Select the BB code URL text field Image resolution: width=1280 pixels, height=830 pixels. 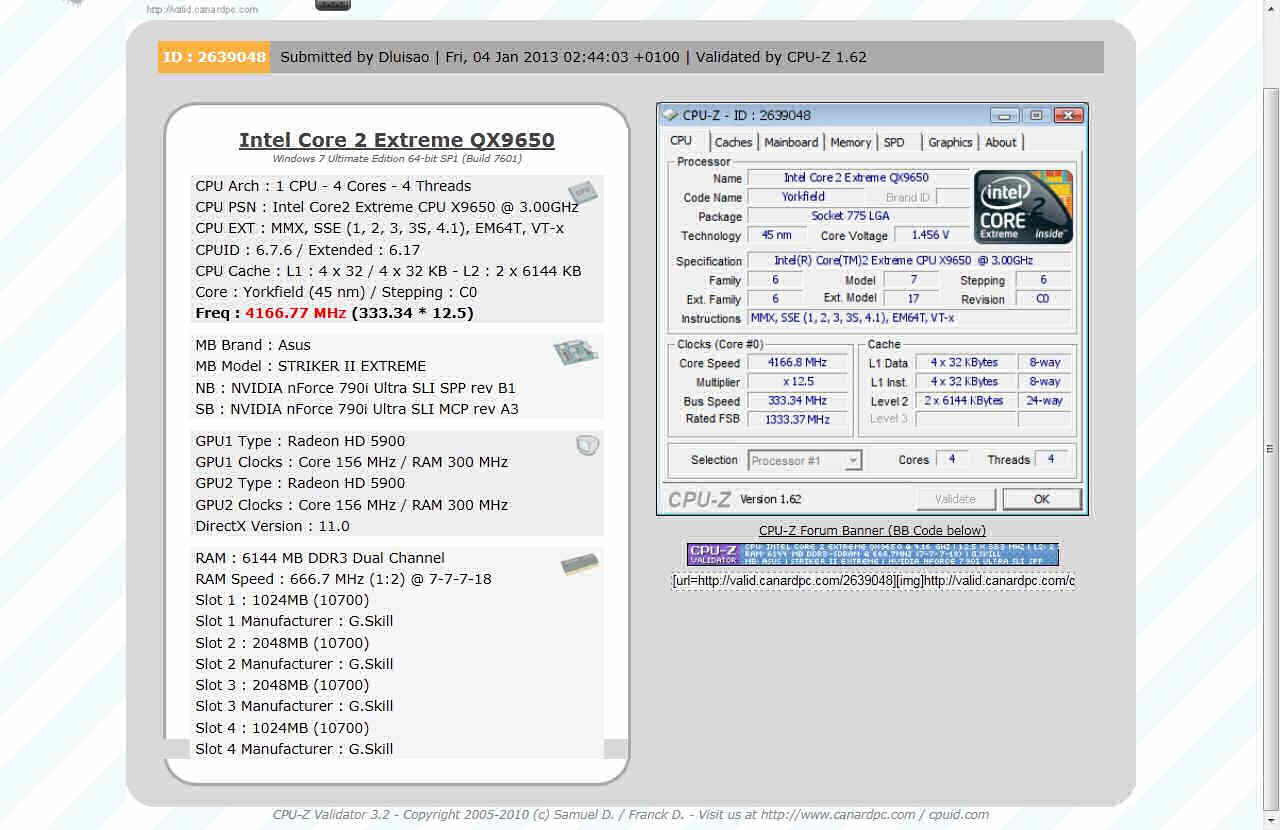click(x=873, y=580)
